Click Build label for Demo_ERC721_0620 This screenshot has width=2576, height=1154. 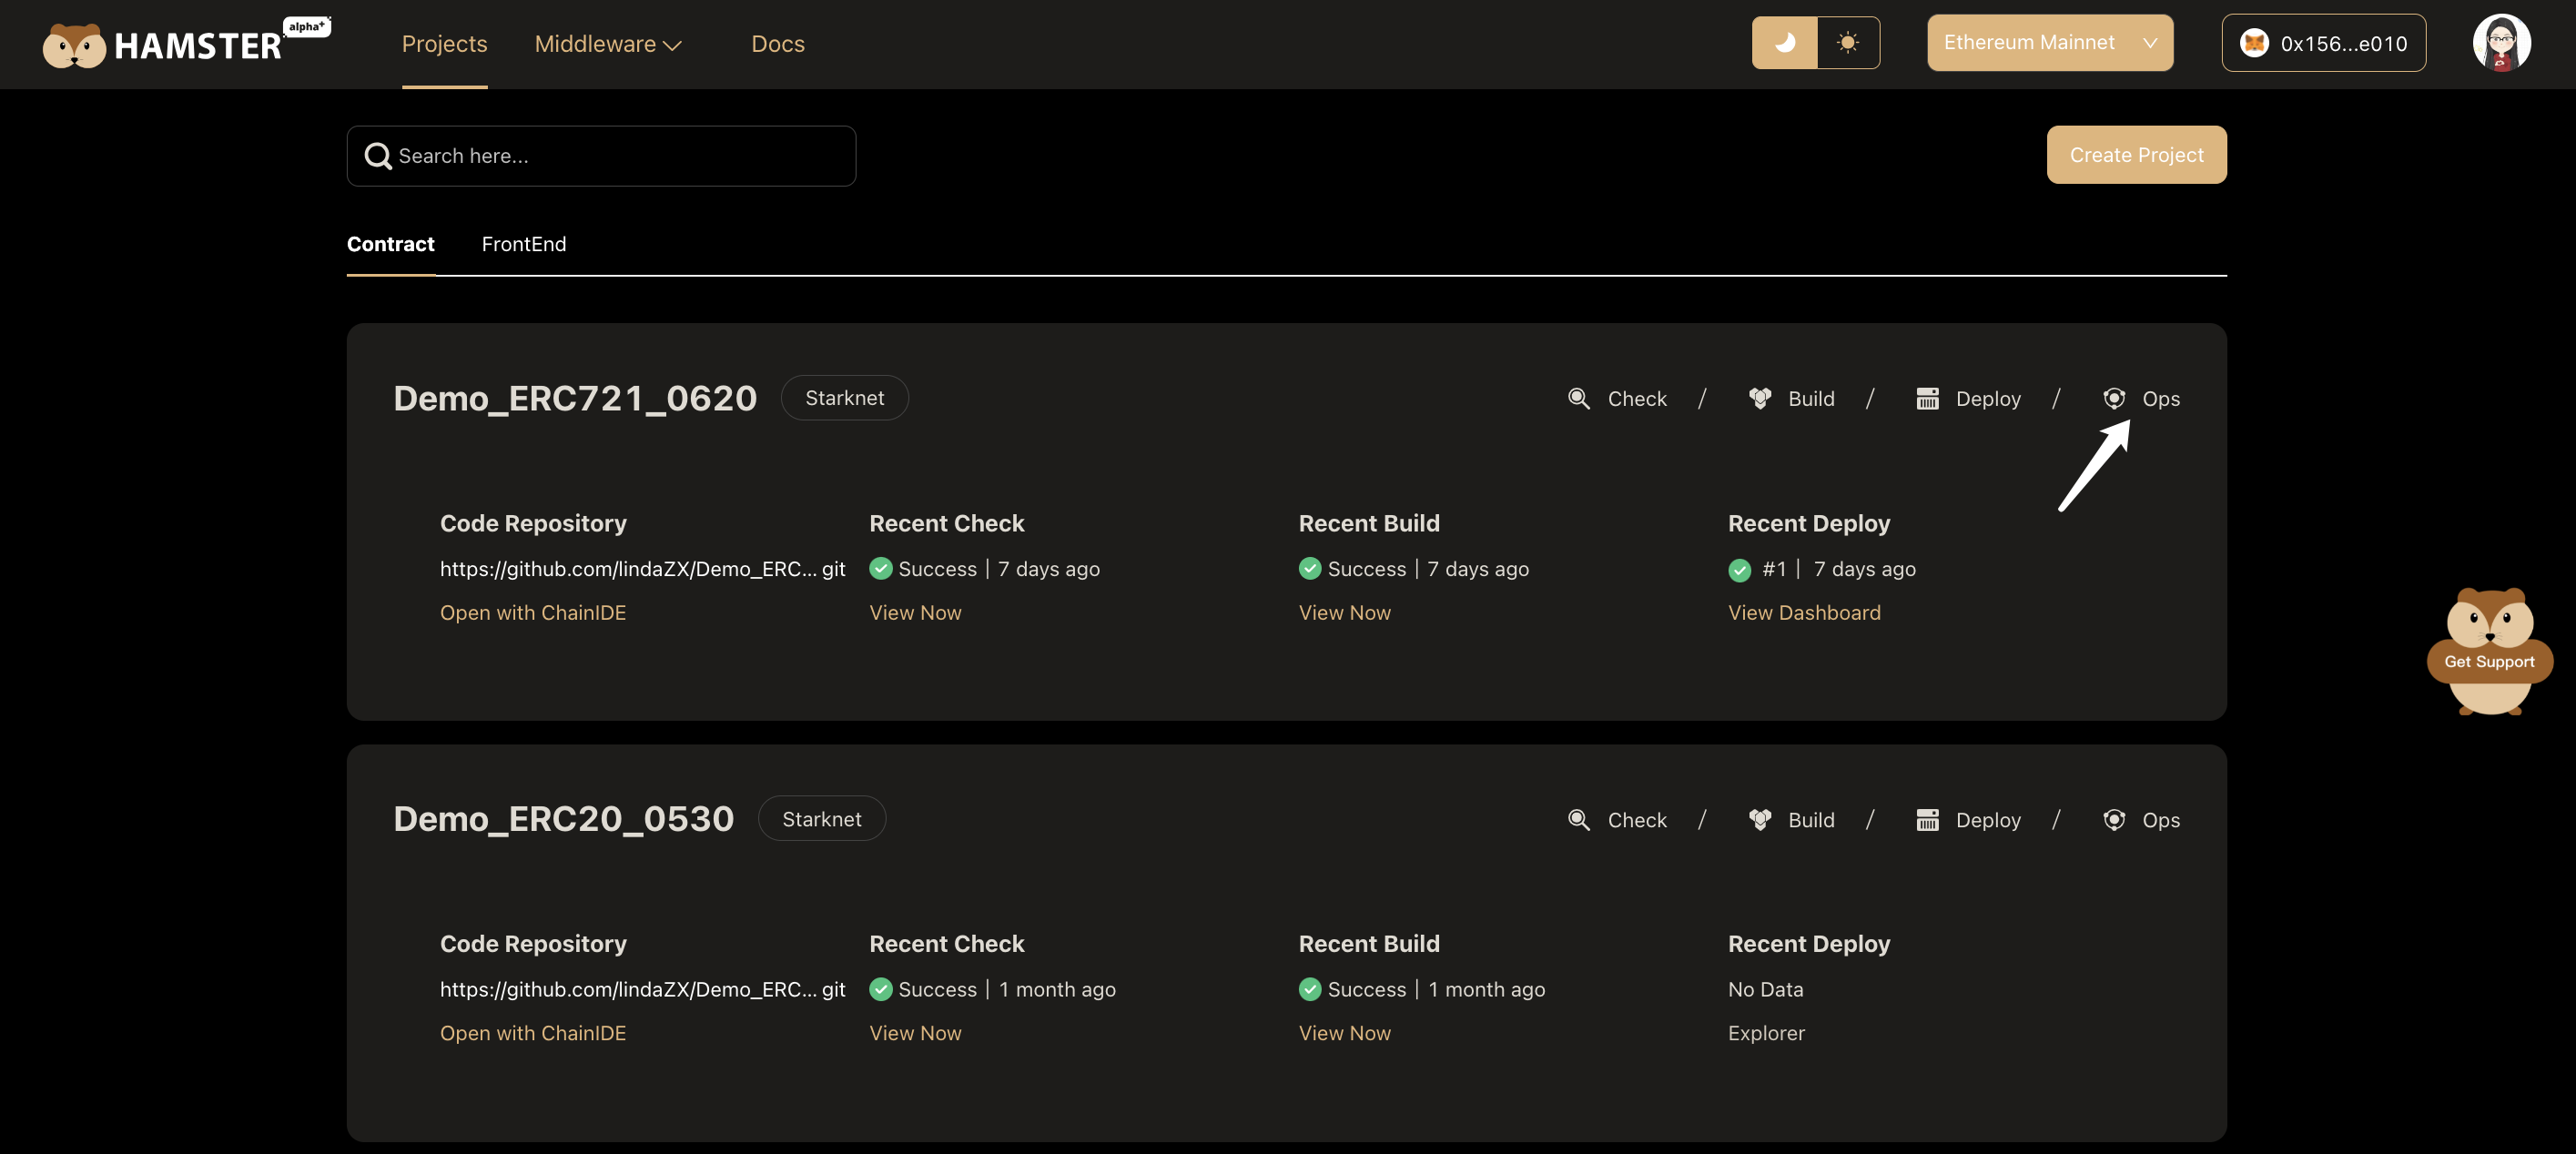click(x=1811, y=399)
